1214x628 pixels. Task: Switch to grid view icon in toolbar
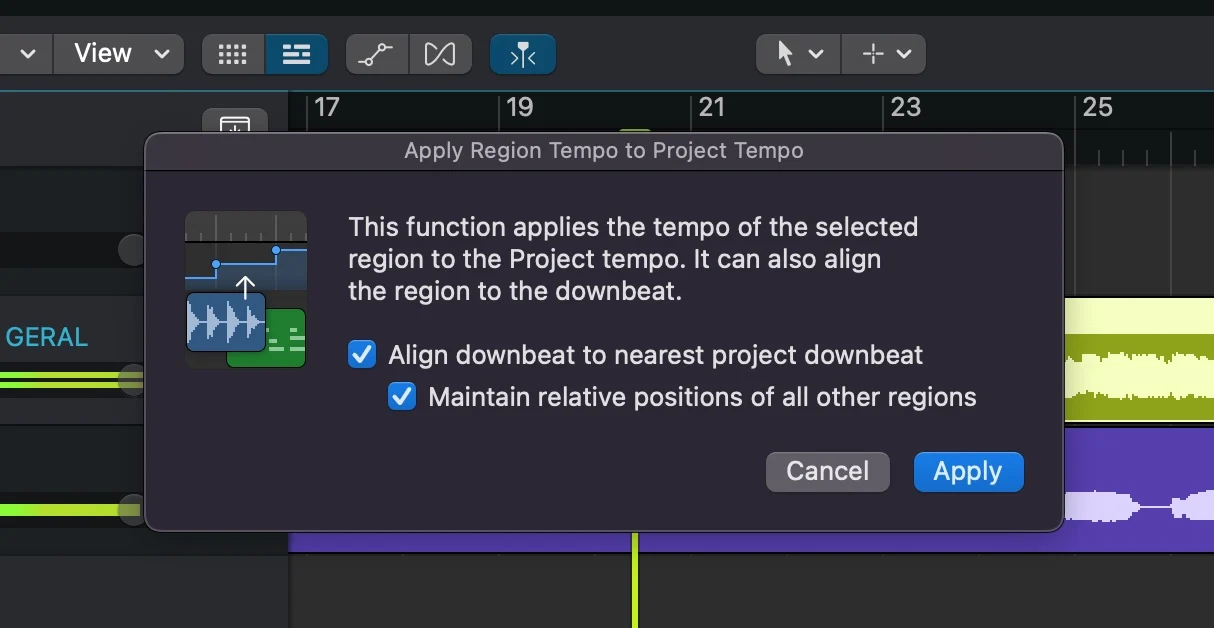tap(233, 54)
